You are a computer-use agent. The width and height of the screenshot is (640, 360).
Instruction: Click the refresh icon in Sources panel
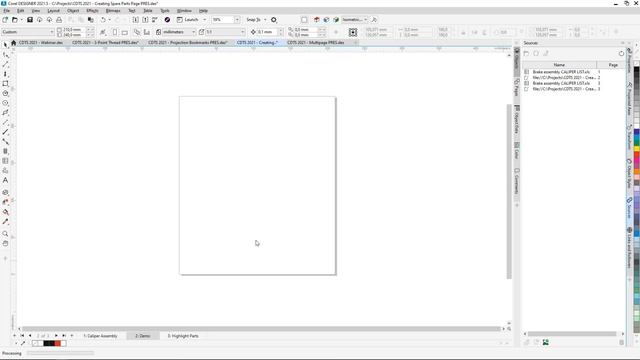click(x=621, y=53)
